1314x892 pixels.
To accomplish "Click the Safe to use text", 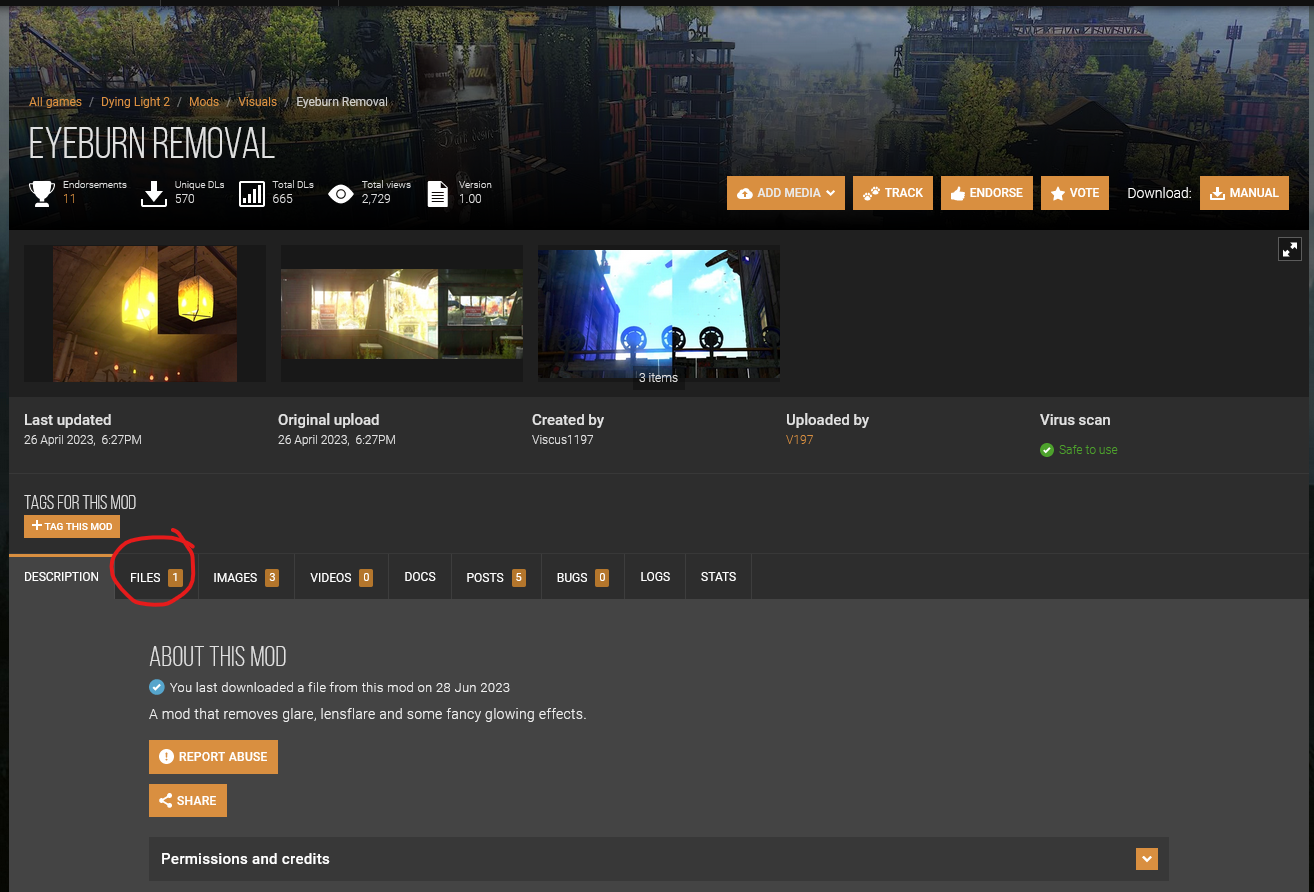I will point(1088,450).
